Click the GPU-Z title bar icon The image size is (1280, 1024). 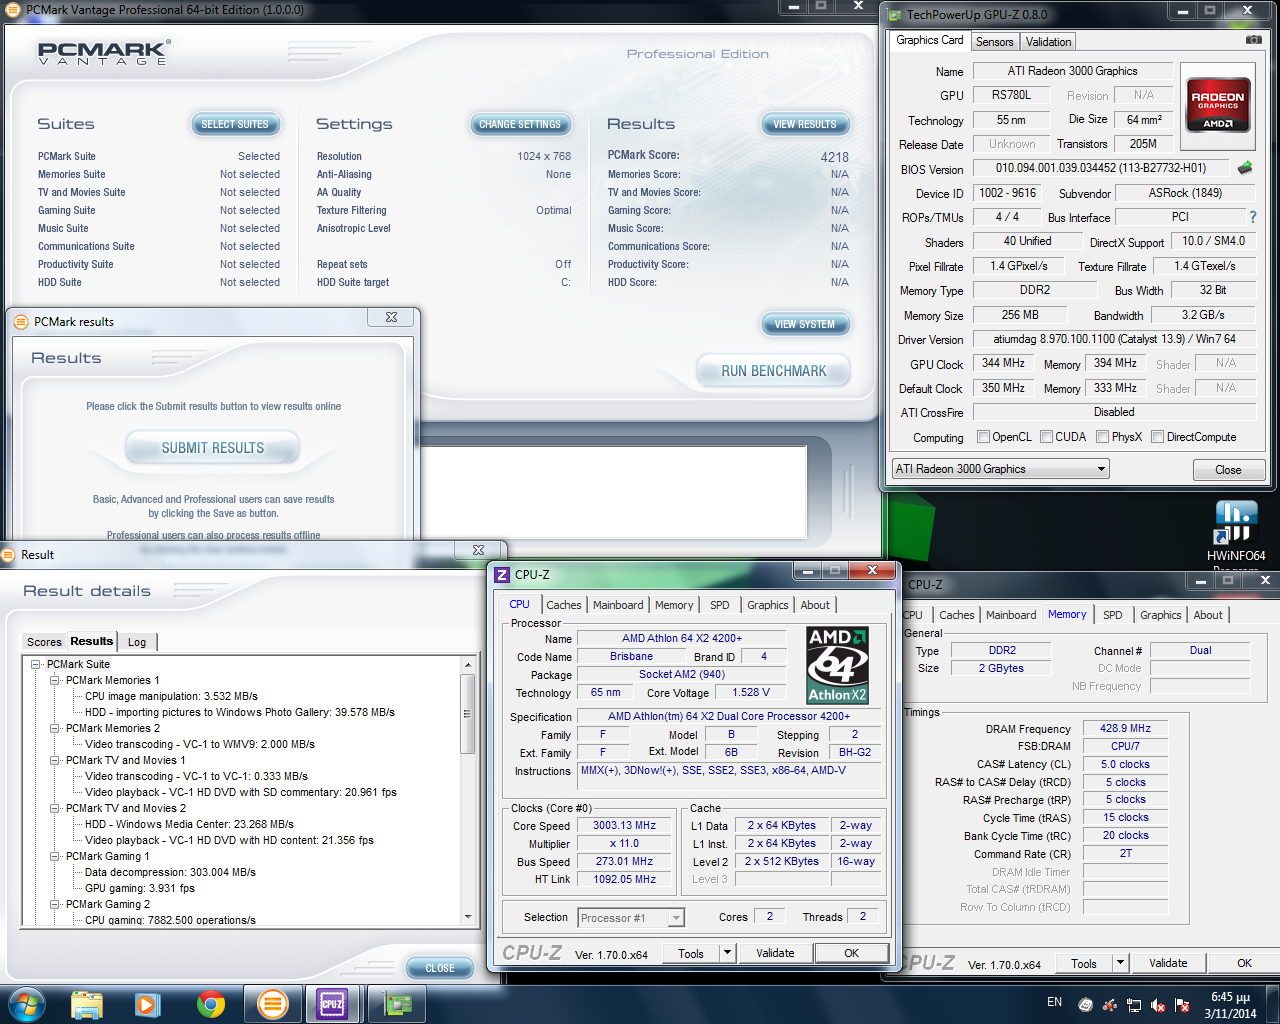click(x=895, y=14)
